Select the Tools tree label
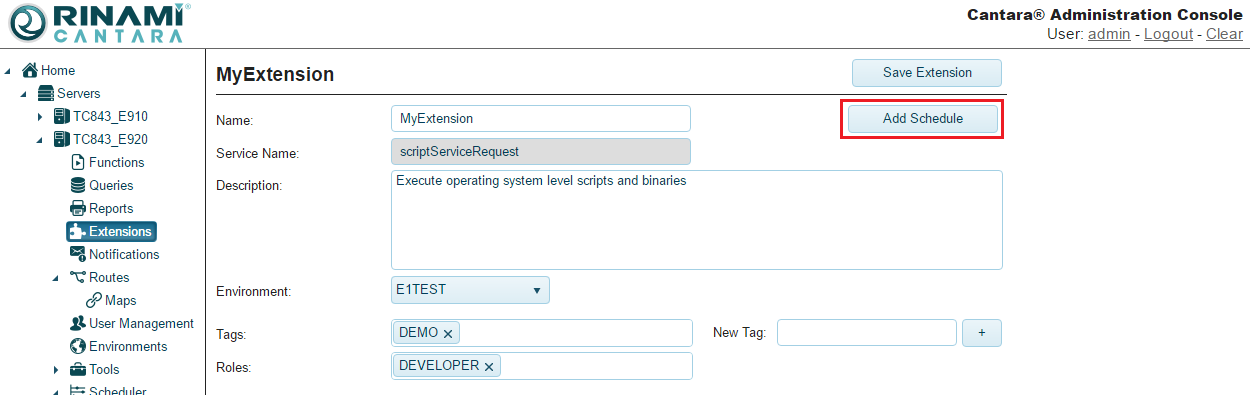This screenshot has height=395, width=1250. pyautogui.click(x=104, y=370)
